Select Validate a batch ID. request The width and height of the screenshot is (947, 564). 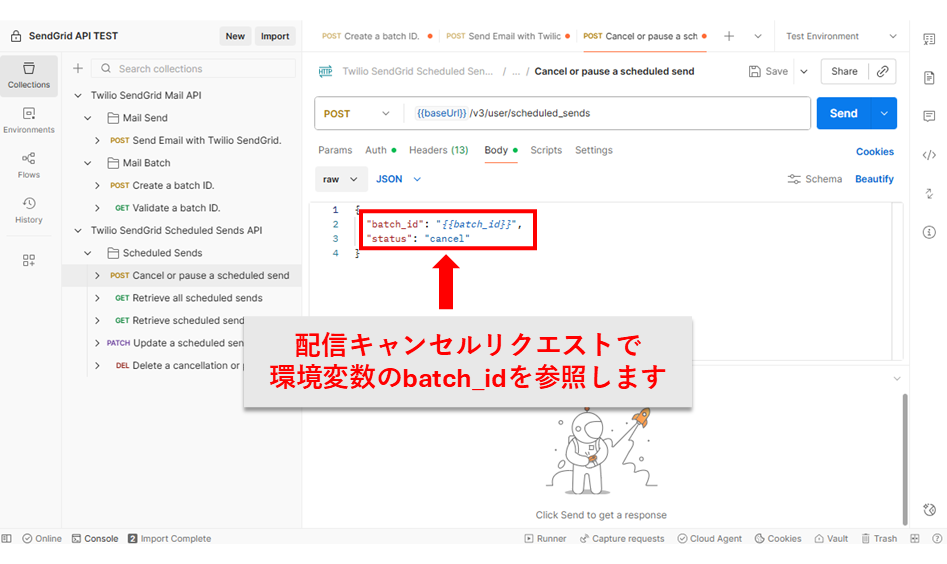181,208
